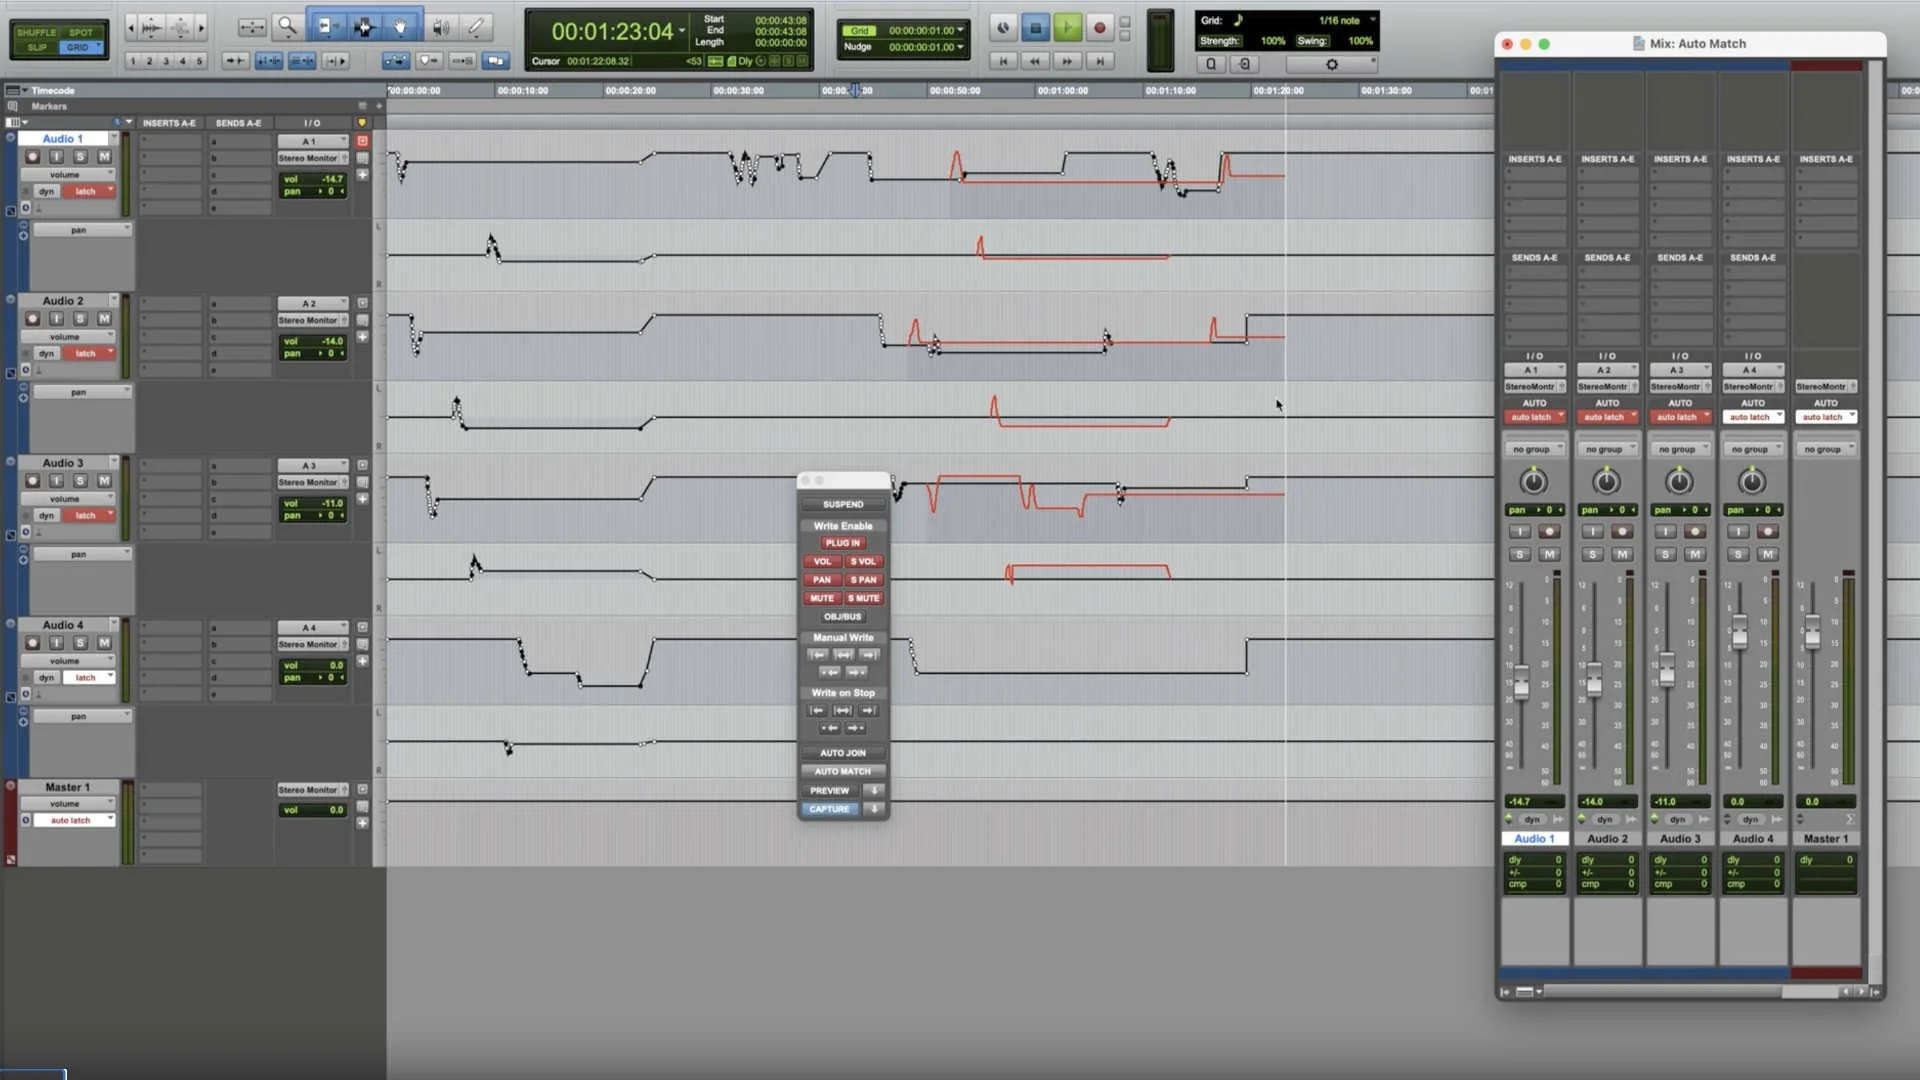Click the AUTO MATCH button
The height and width of the screenshot is (1080, 1920).
tap(842, 771)
